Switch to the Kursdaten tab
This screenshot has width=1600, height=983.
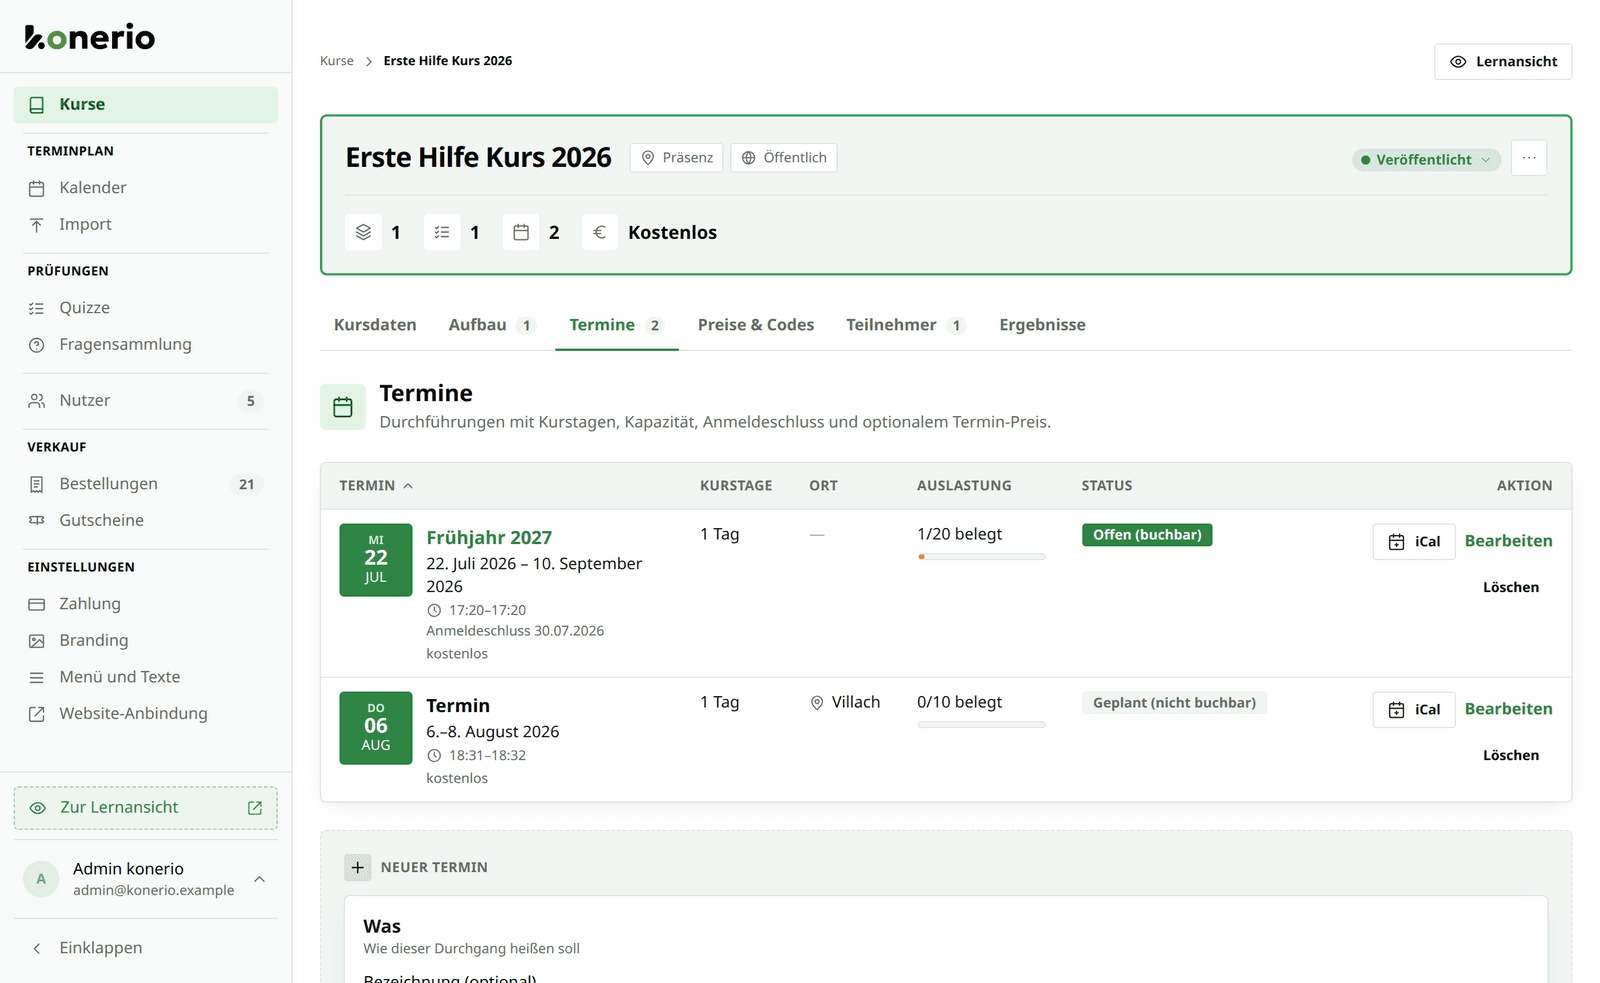(x=375, y=325)
